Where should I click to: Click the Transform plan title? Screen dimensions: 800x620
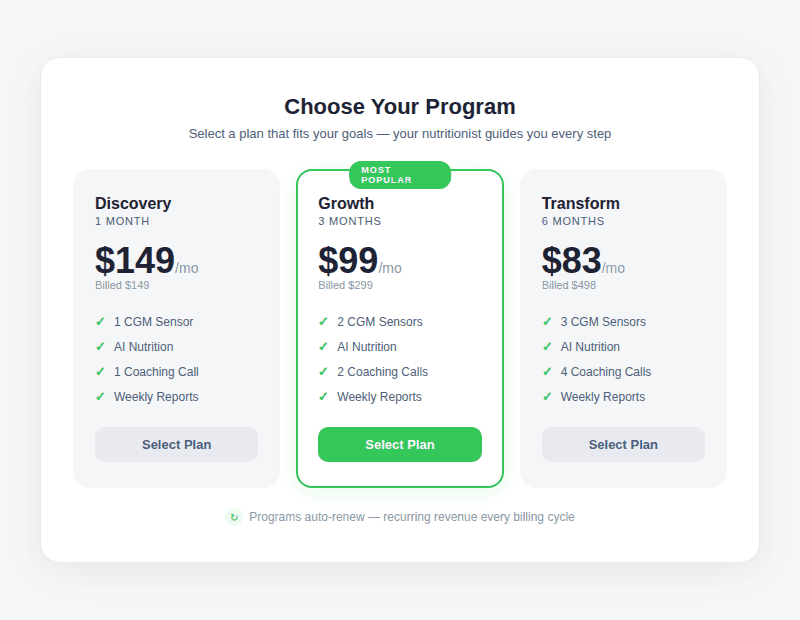(581, 203)
